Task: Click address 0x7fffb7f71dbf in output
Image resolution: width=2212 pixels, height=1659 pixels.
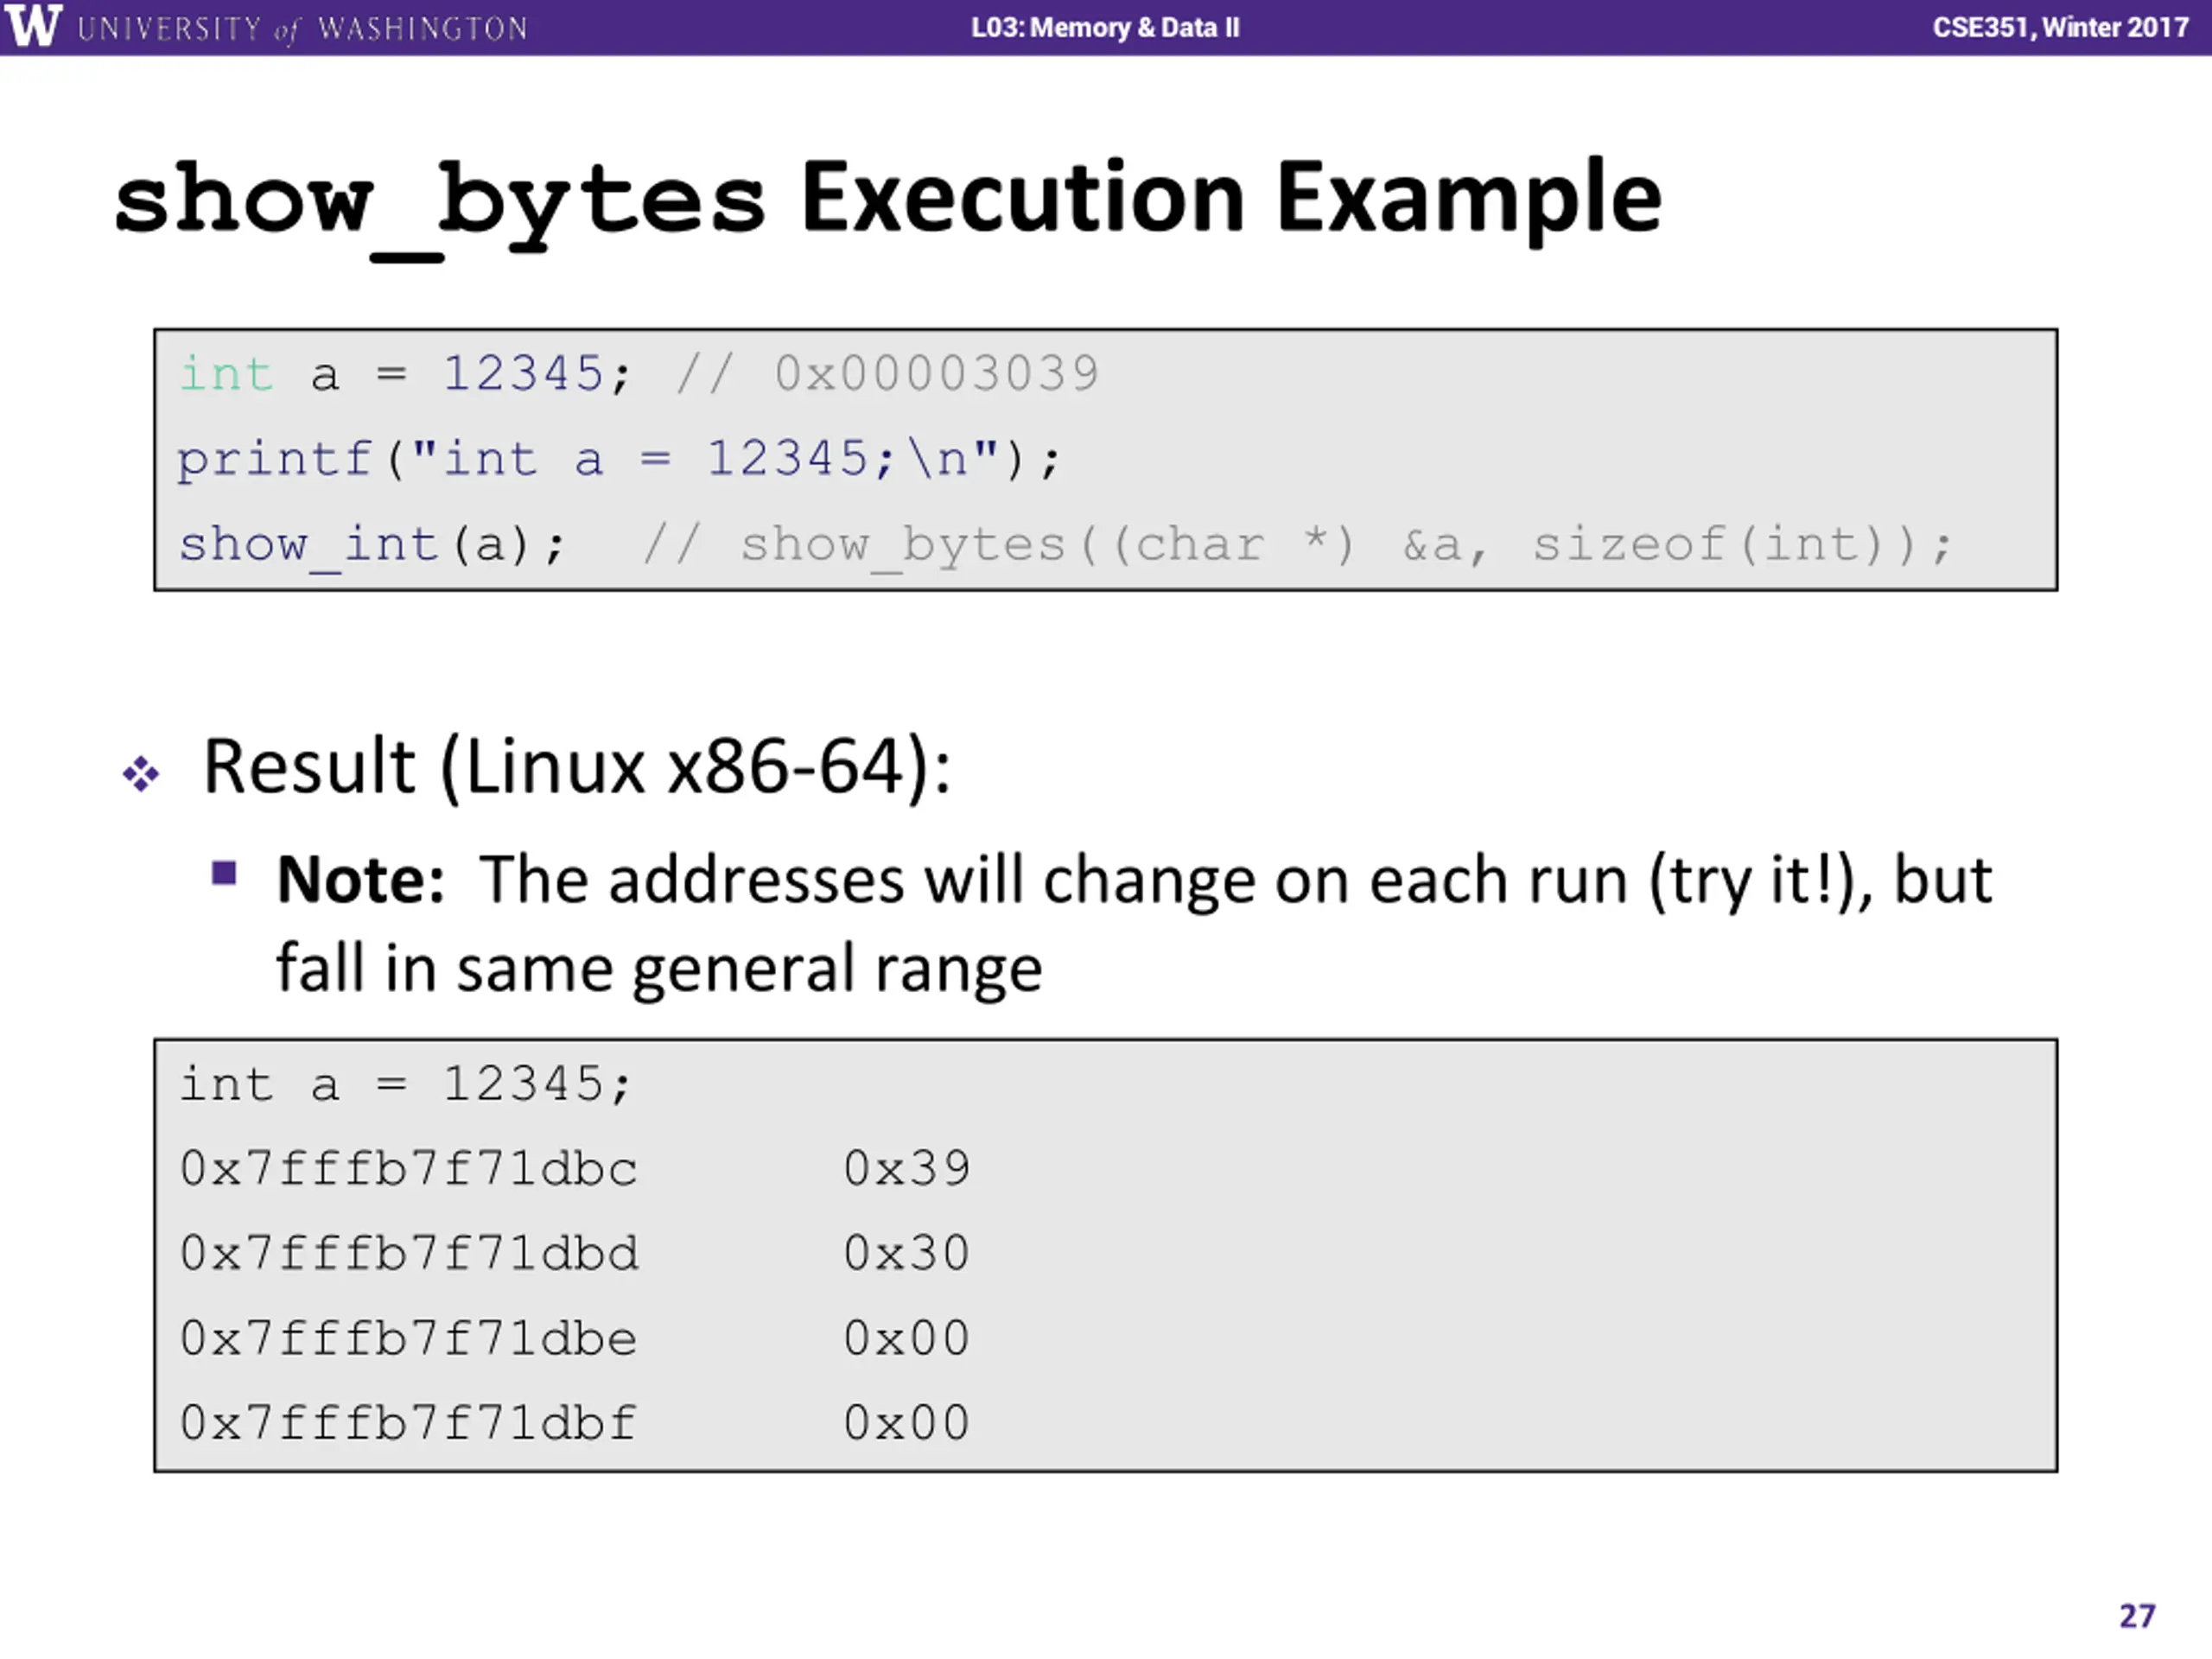Action: [x=408, y=1423]
